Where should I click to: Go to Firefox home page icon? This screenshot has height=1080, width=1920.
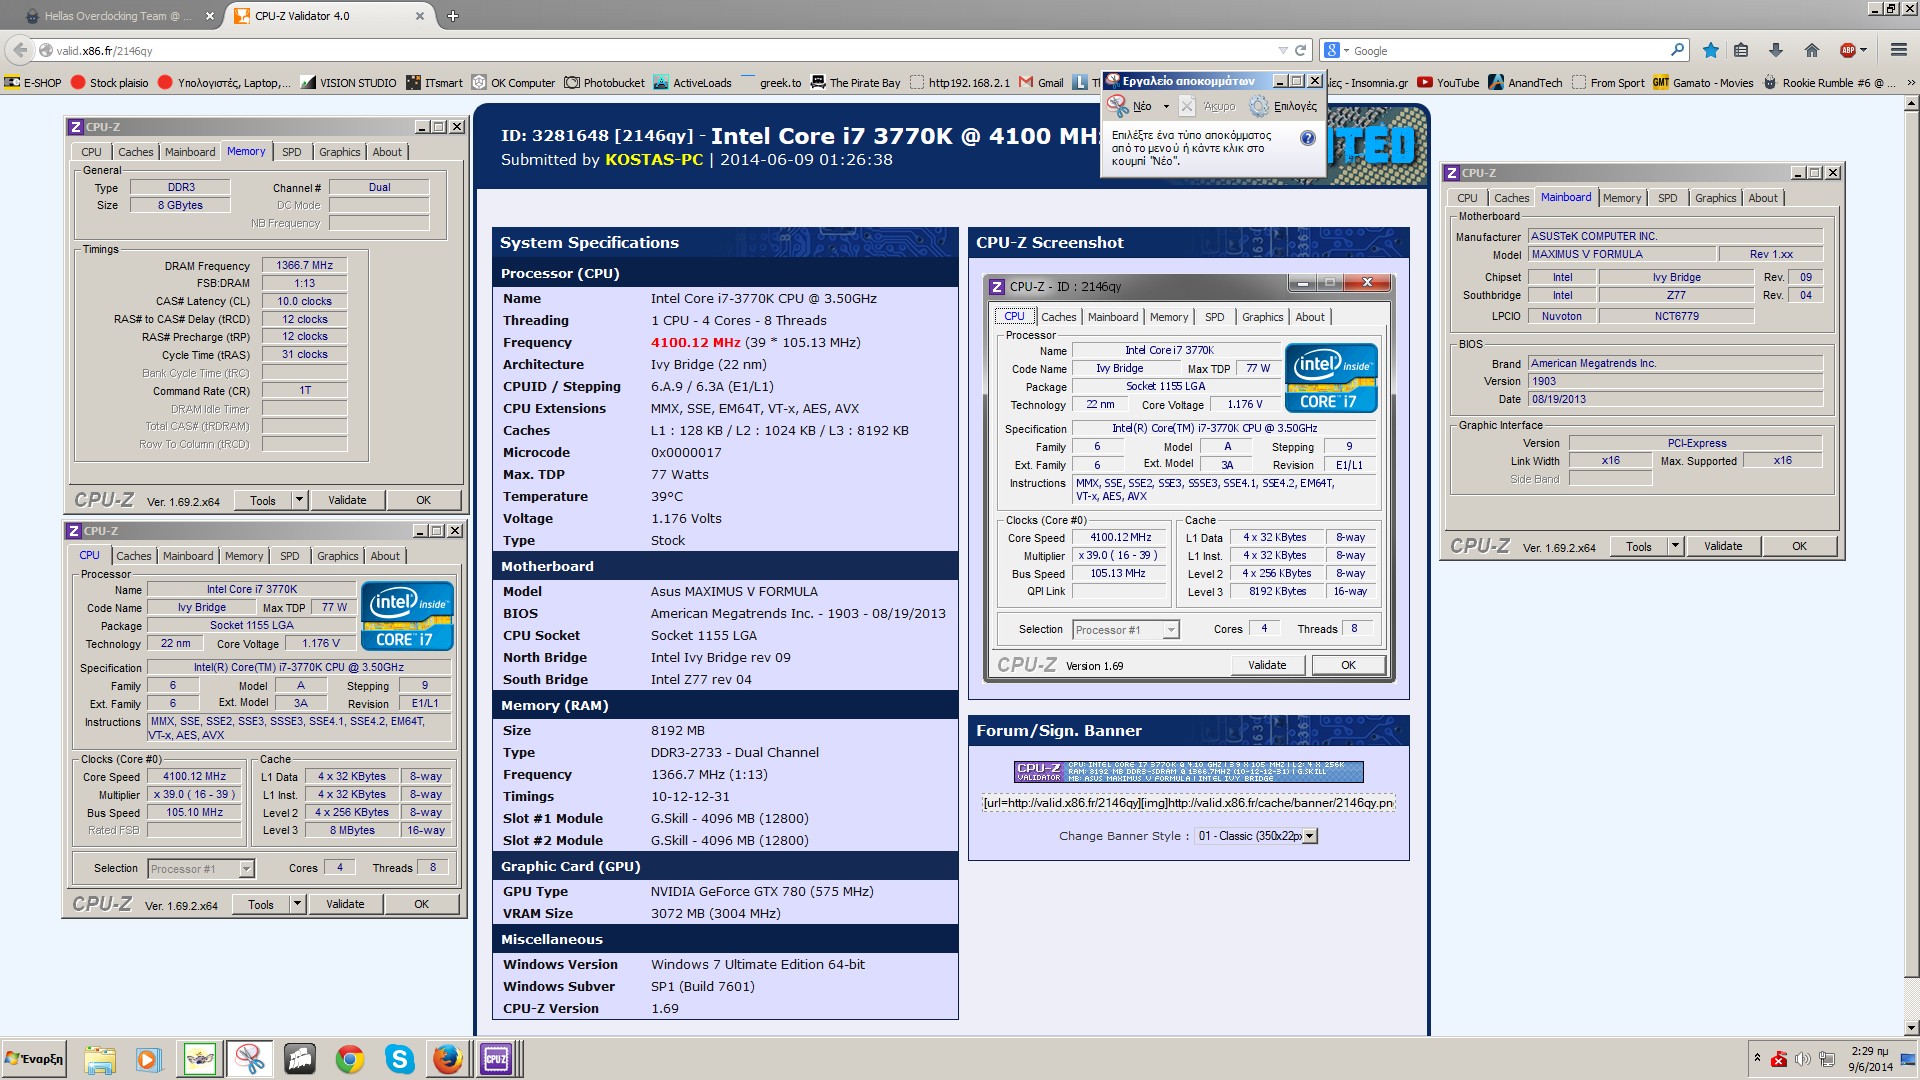coord(1811,50)
